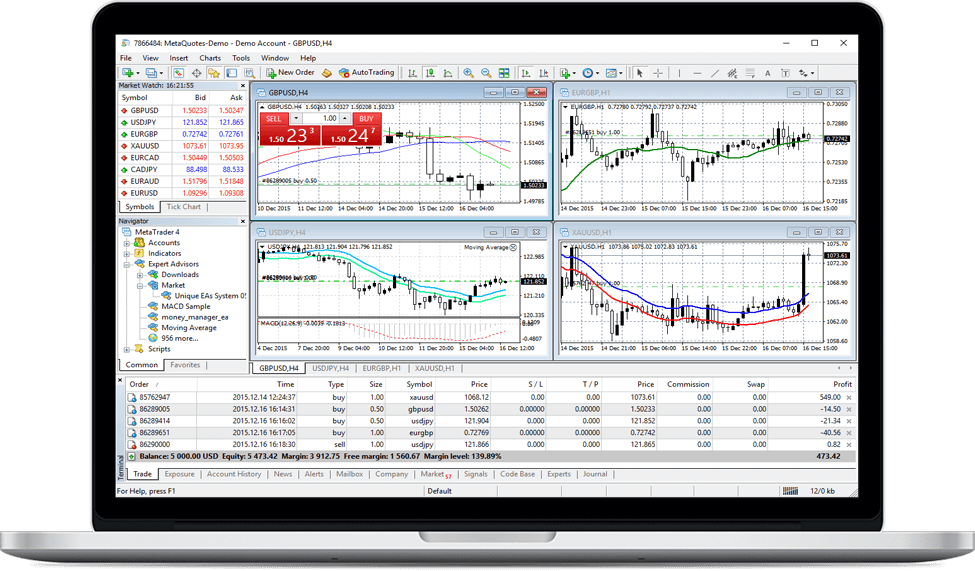Toggle the Market Watch toolbar icon
The width and height of the screenshot is (975, 571).
point(178,73)
